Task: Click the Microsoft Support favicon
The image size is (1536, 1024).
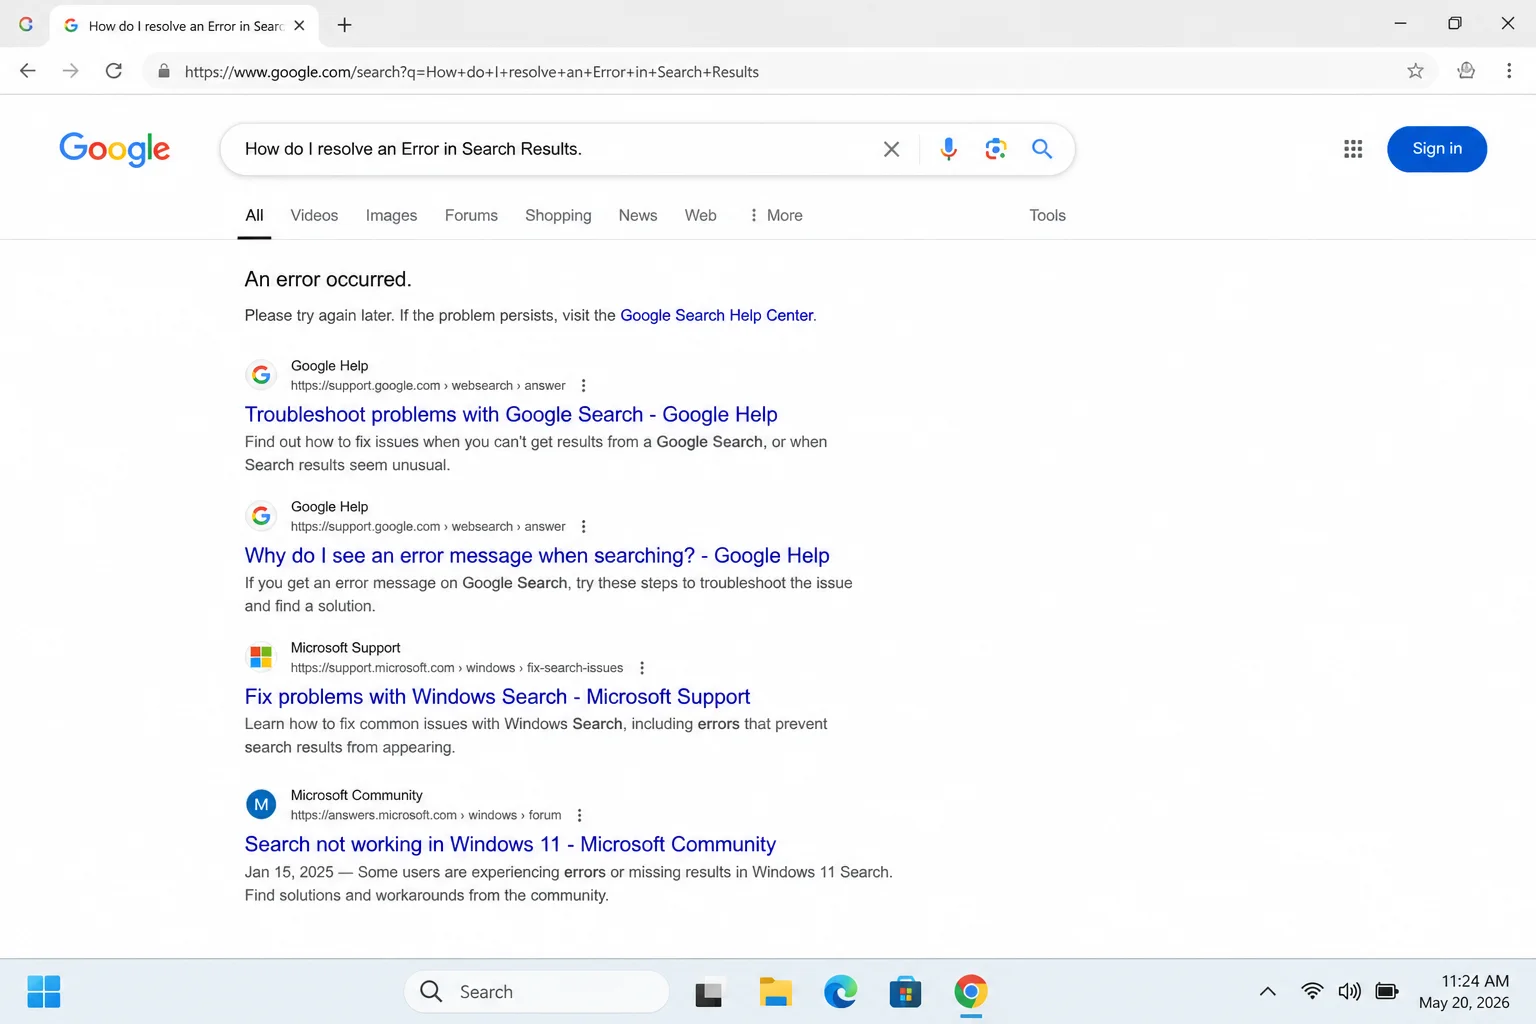Action: 261,657
